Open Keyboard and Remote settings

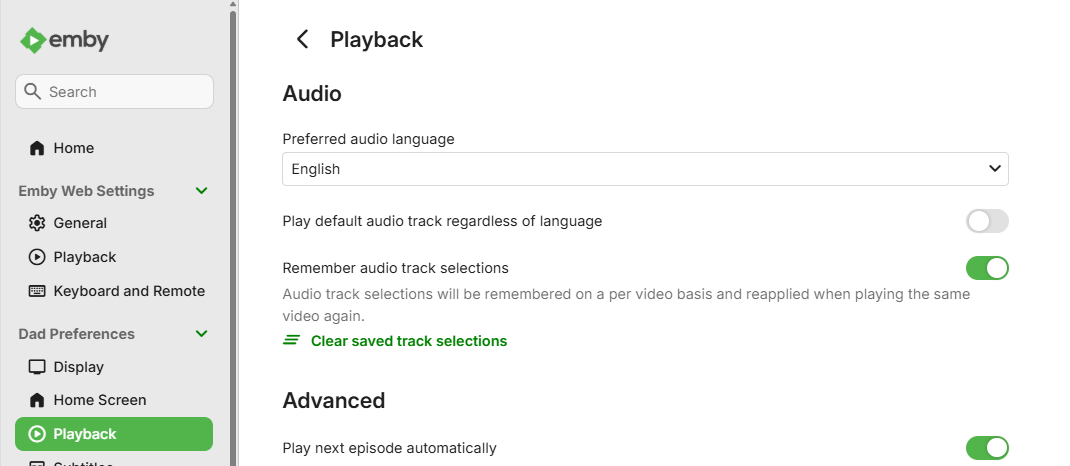pos(114,291)
